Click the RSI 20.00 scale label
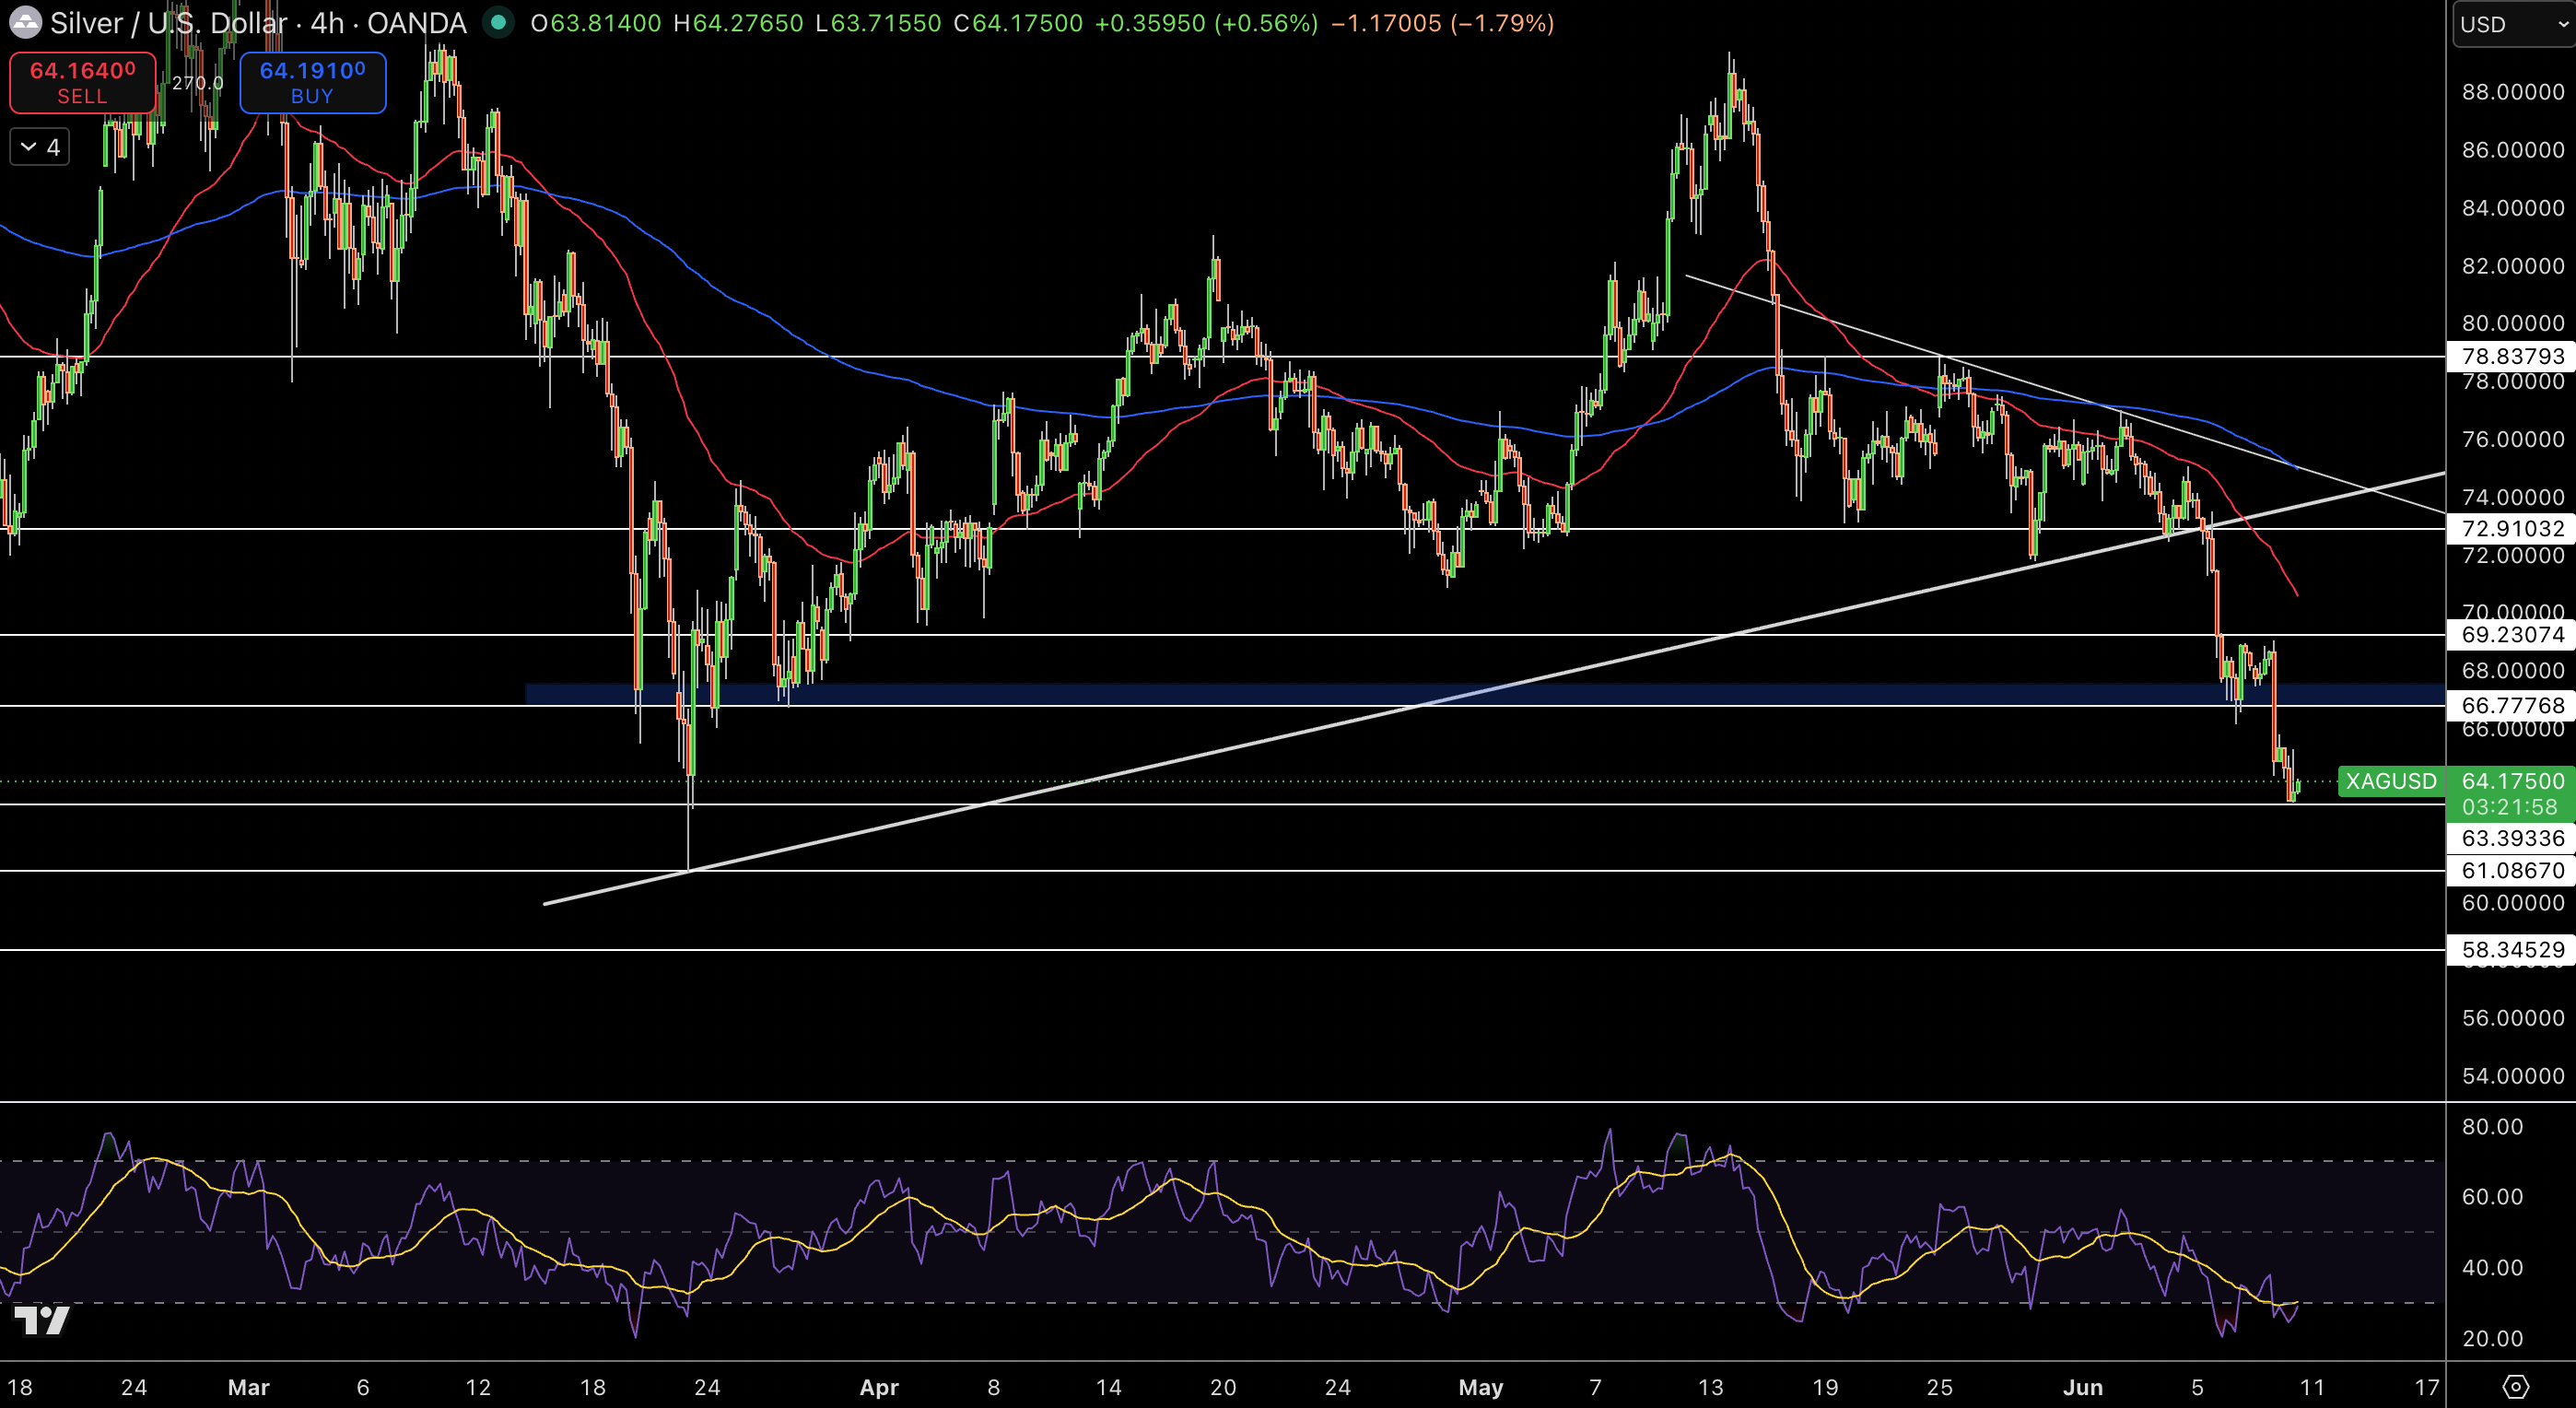 click(2492, 1338)
